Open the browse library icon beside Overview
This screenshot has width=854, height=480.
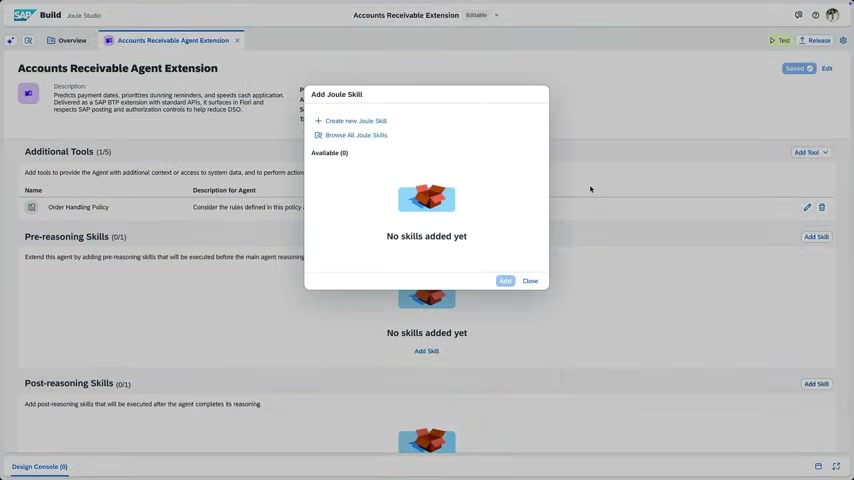(x=28, y=40)
